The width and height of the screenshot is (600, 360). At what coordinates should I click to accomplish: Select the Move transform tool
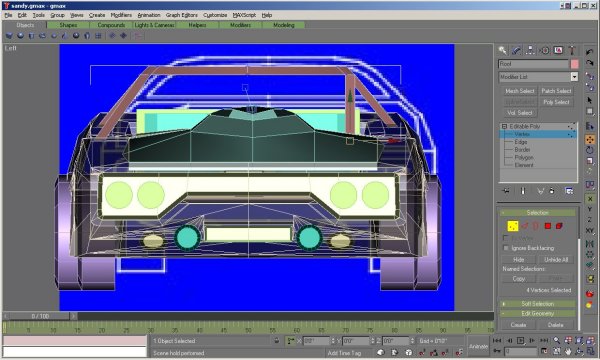pyautogui.click(x=590, y=140)
